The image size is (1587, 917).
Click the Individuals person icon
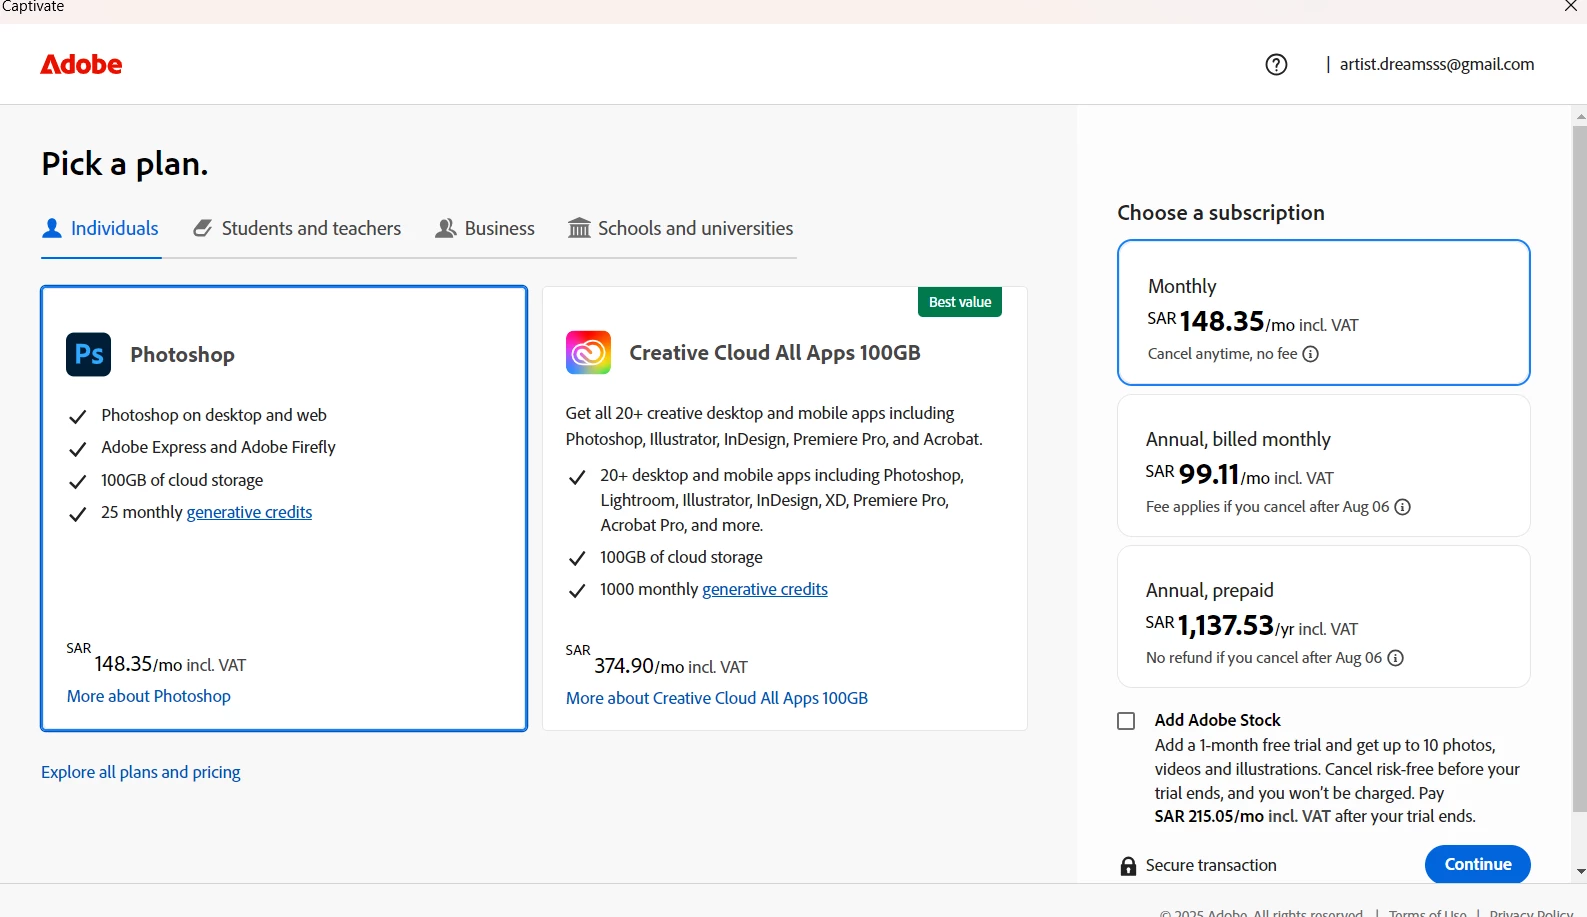point(52,228)
